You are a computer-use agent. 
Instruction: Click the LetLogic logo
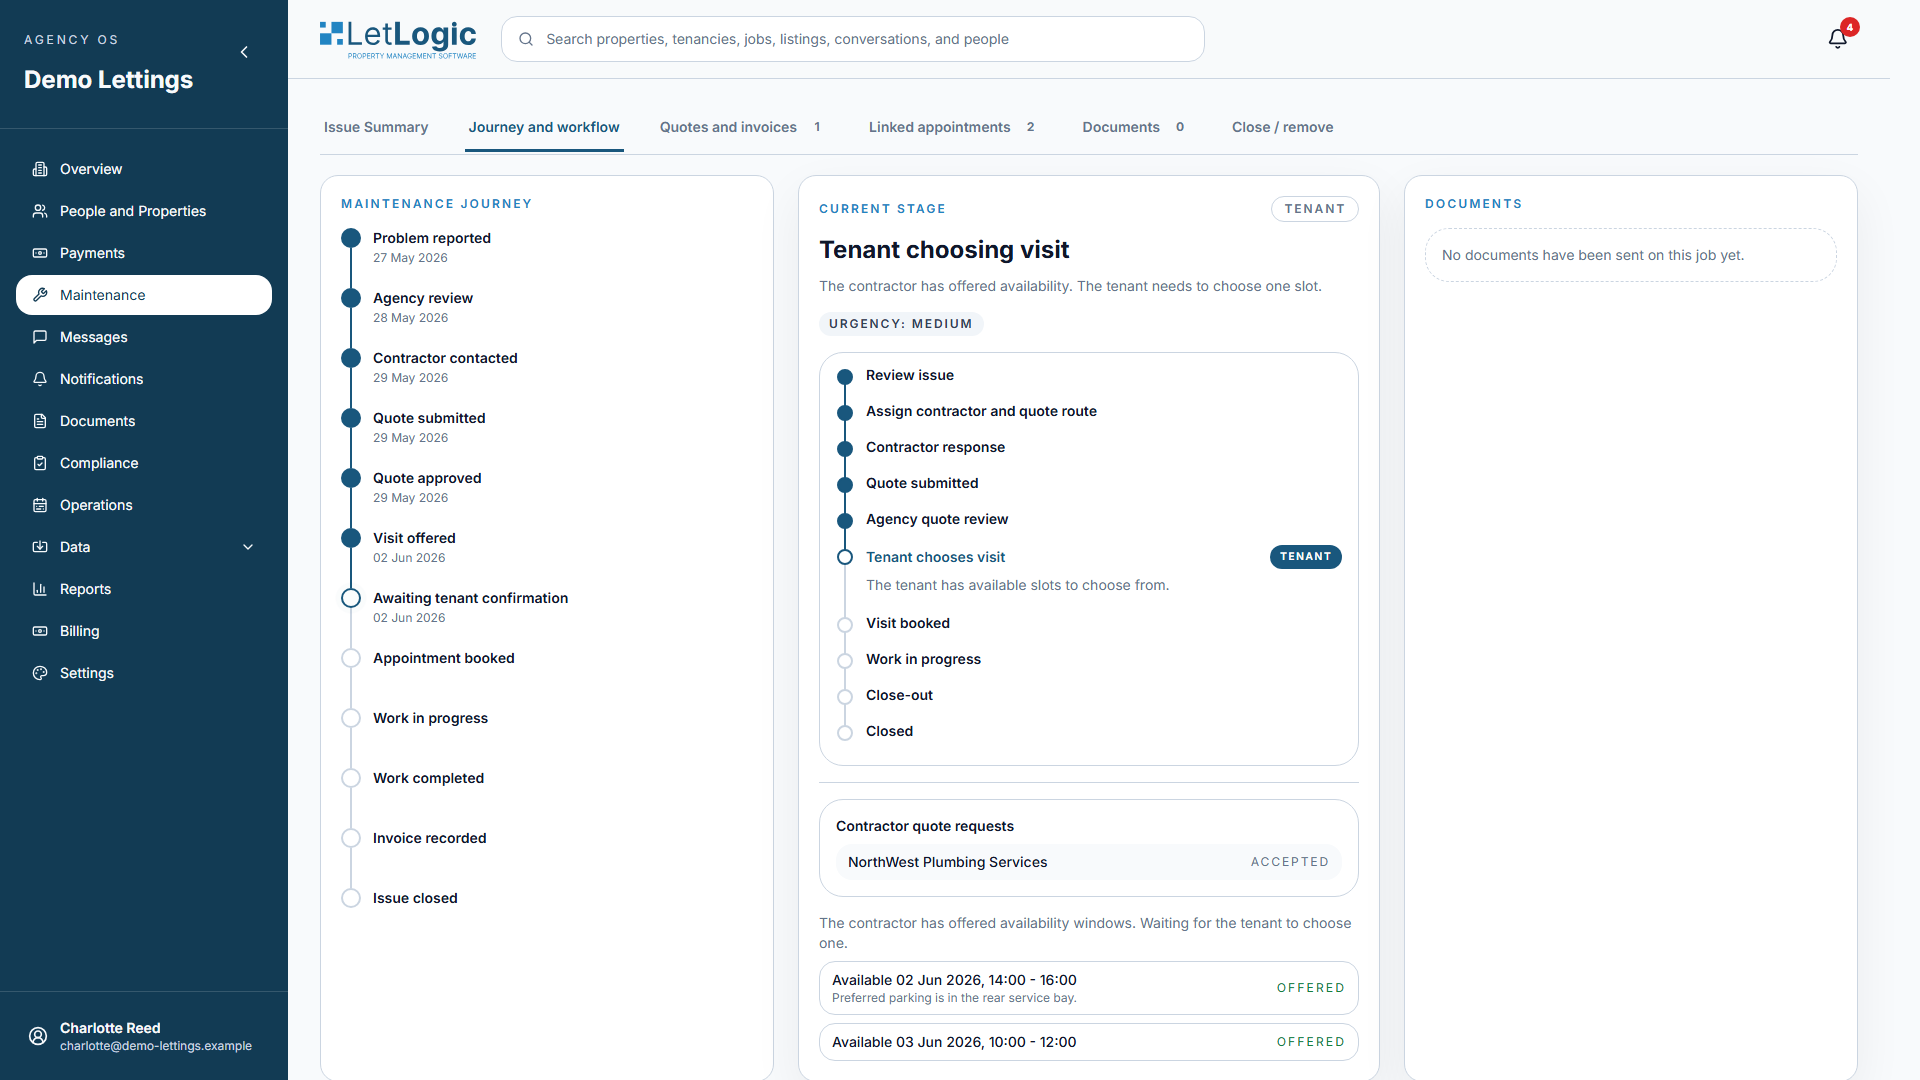tap(398, 40)
